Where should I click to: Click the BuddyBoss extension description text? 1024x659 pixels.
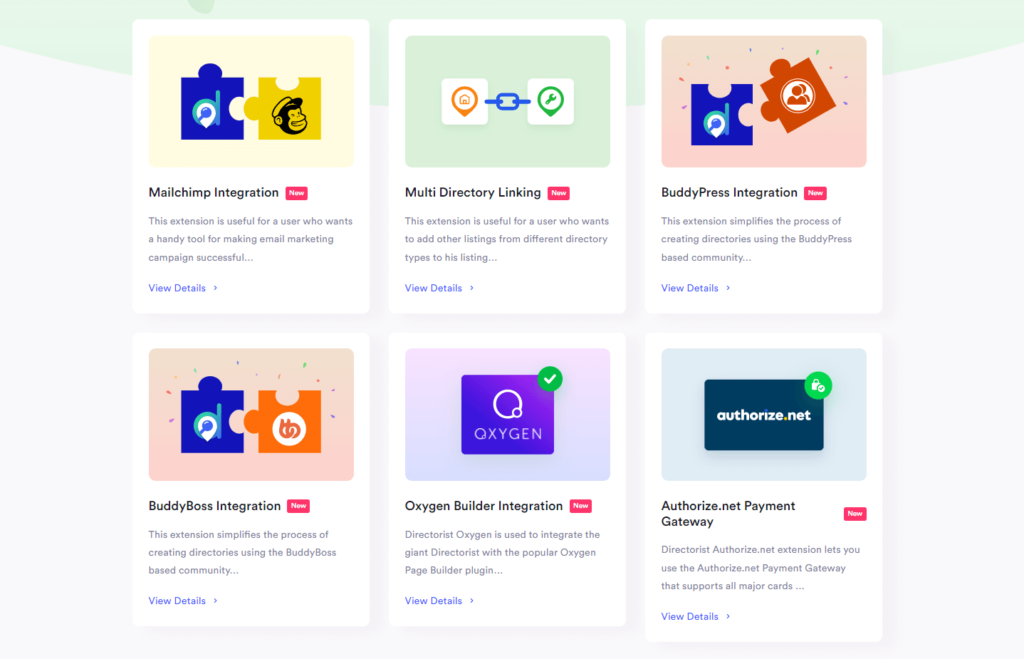[242, 553]
